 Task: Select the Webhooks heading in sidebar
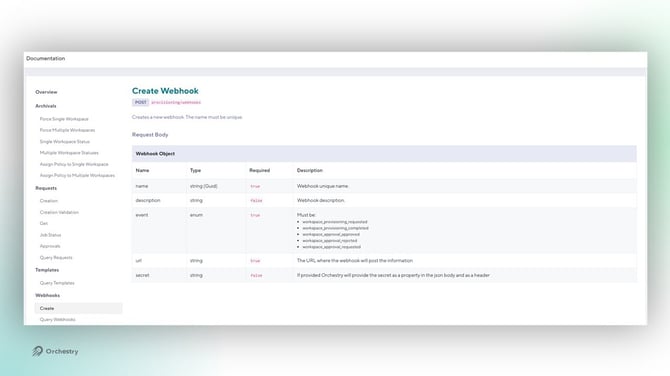pos(47,296)
